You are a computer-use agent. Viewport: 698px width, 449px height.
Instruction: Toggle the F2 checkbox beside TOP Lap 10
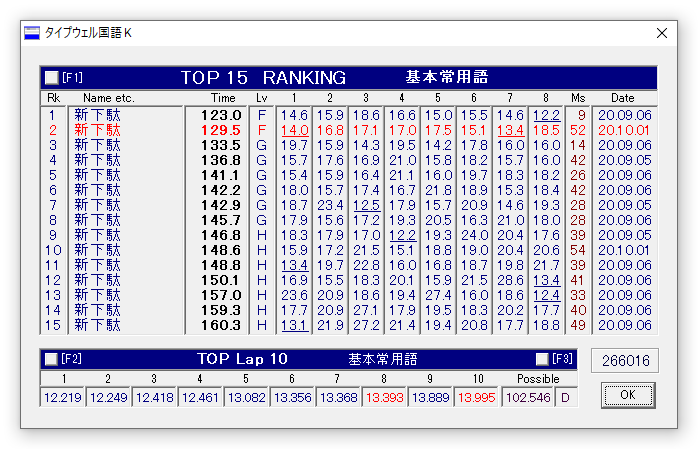[51, 359]
